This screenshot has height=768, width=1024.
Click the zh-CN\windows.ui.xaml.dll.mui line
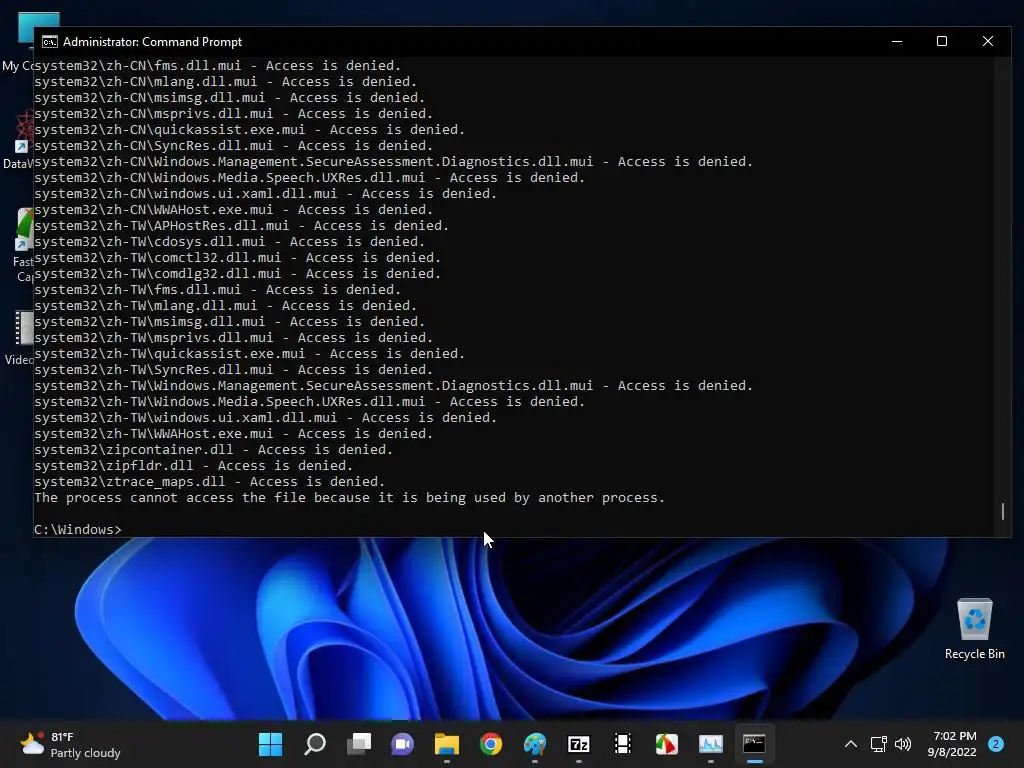click(265, 193)
